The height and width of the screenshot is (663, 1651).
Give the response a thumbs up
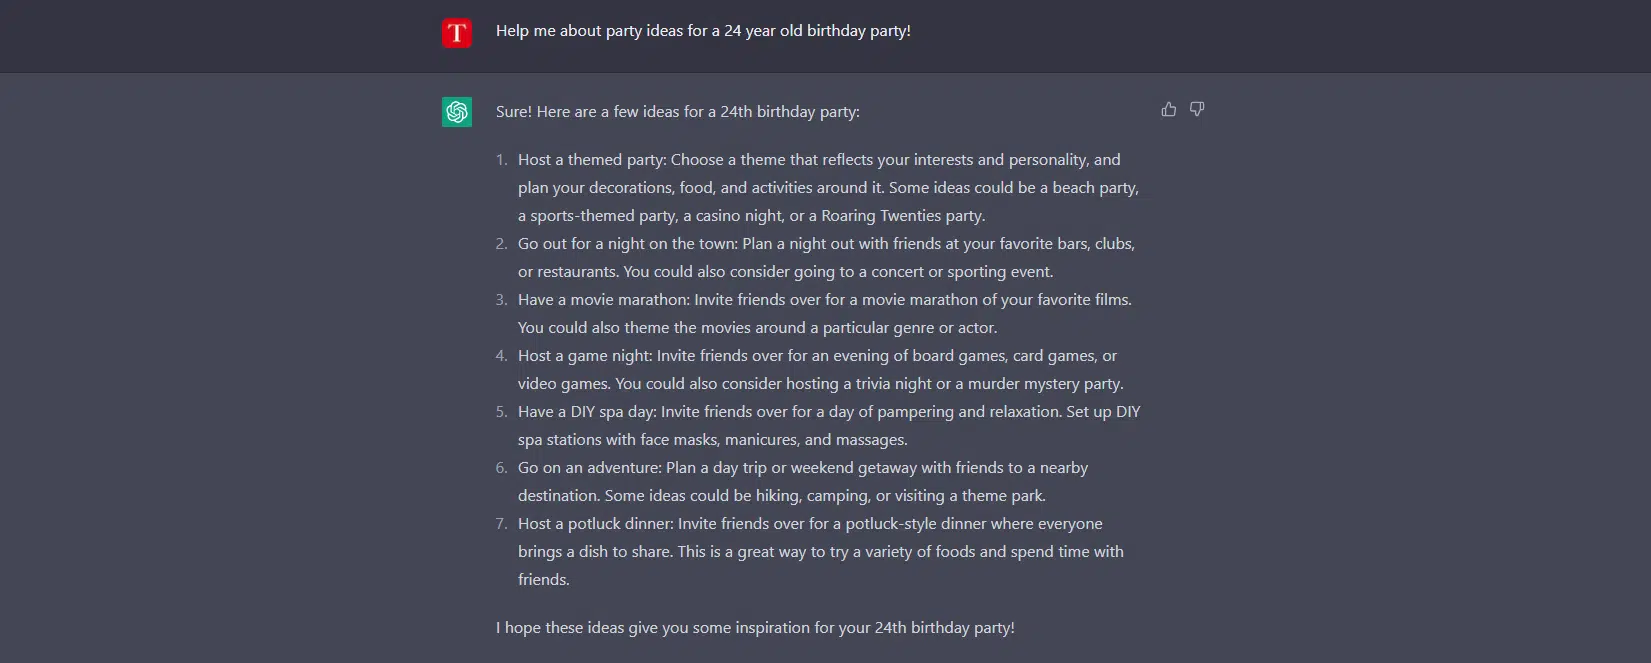click(x=1168, y=109)
